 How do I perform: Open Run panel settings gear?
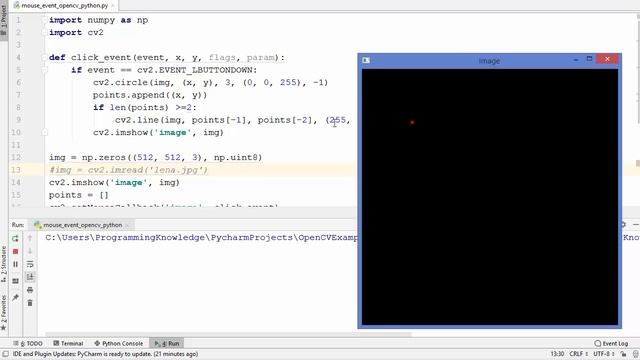(x=623, y=224)
